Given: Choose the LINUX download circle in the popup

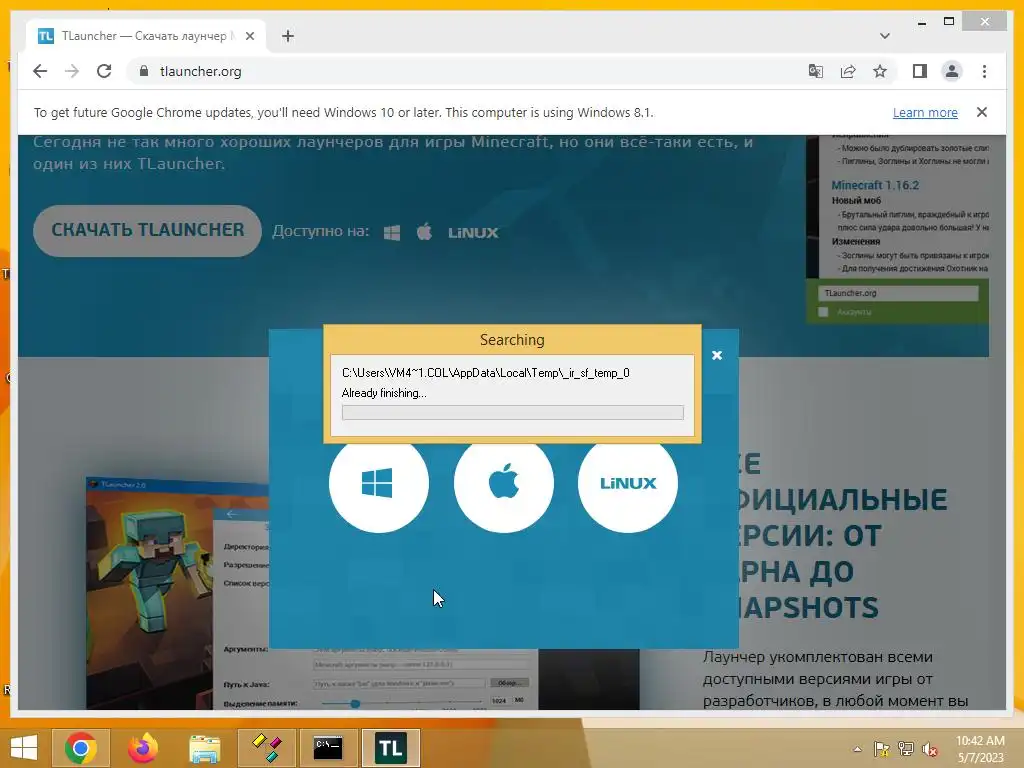Looking at the screenshot, I should (x=628, y=483).
